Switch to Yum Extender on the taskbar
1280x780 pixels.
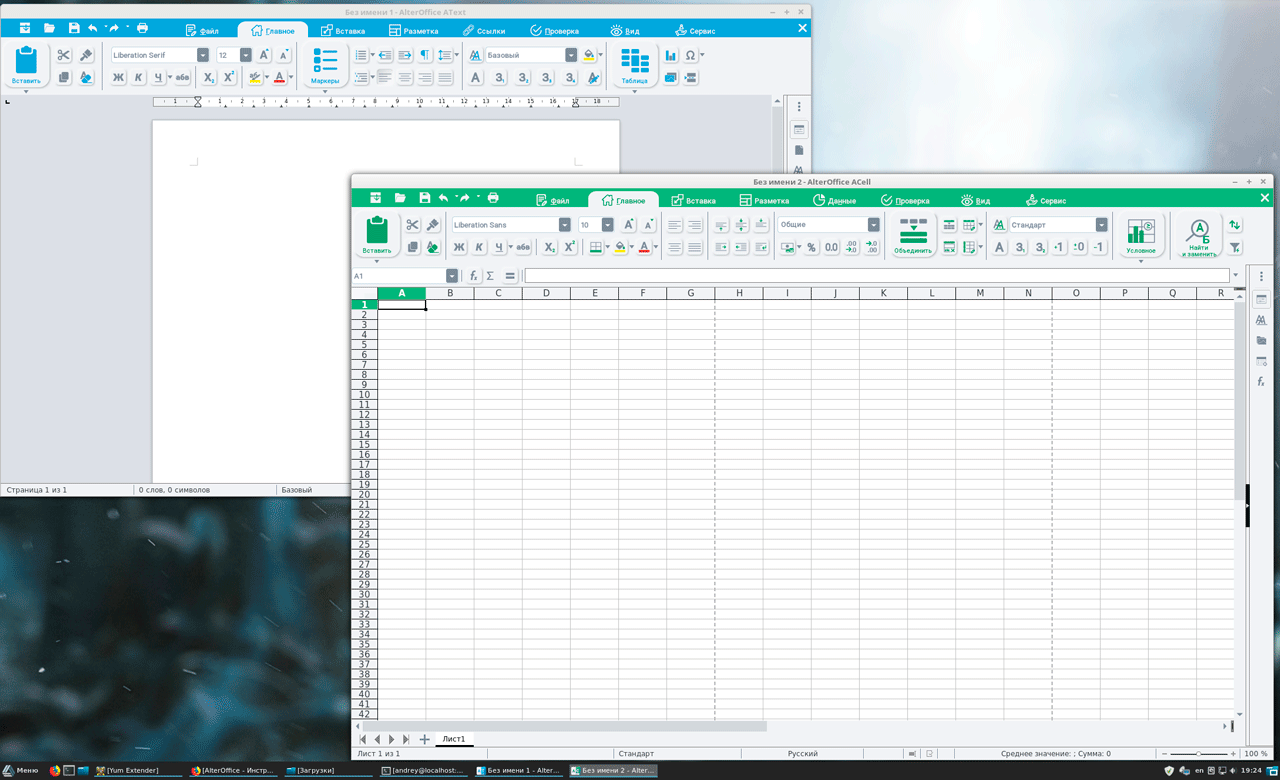138,771
